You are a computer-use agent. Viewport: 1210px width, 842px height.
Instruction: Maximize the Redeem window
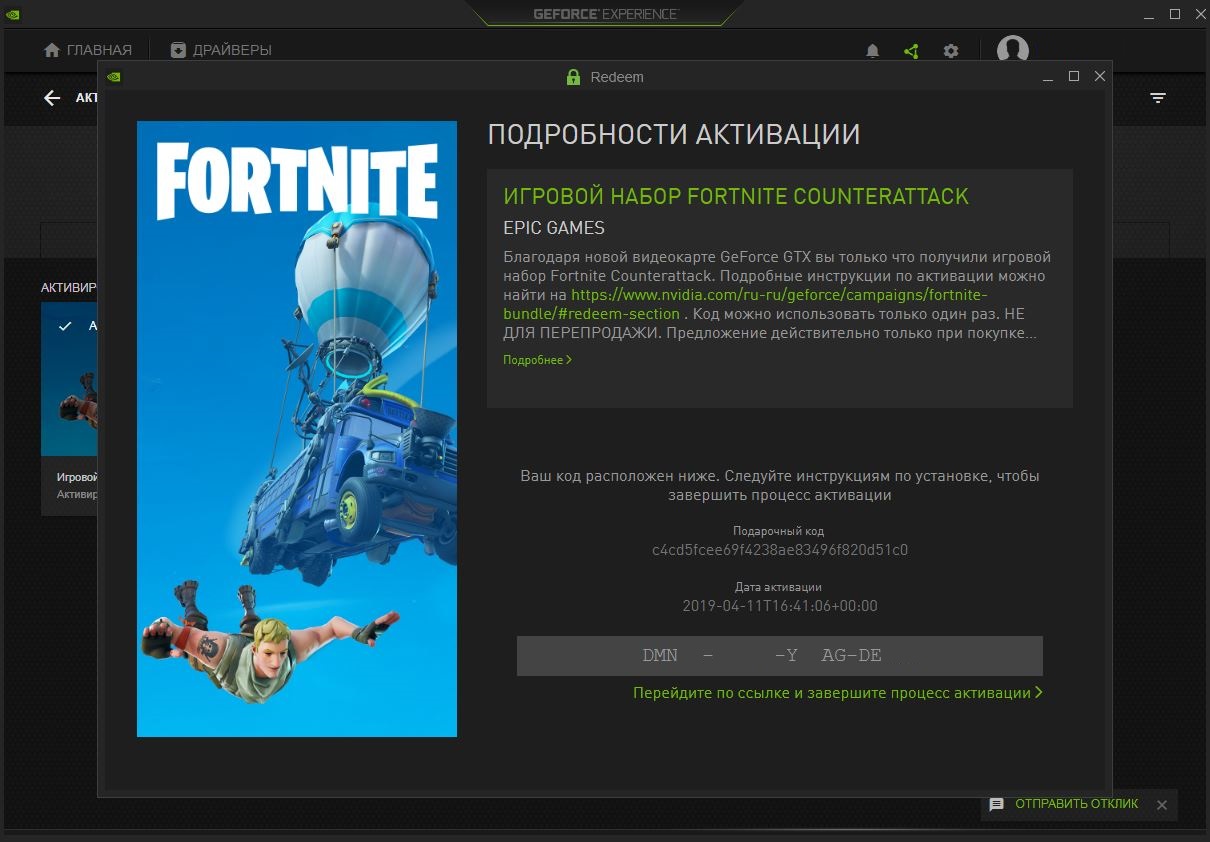[1074, 77]
